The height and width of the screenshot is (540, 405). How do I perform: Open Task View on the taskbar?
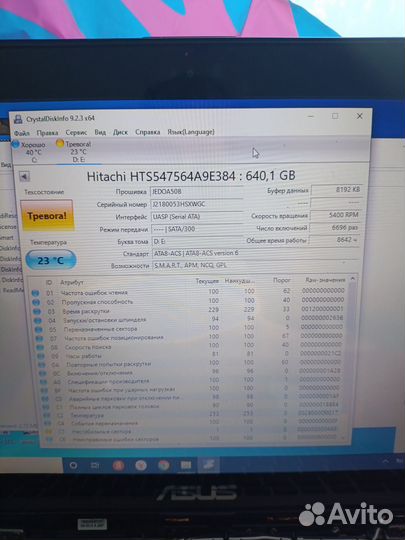[x=95, y=466]
